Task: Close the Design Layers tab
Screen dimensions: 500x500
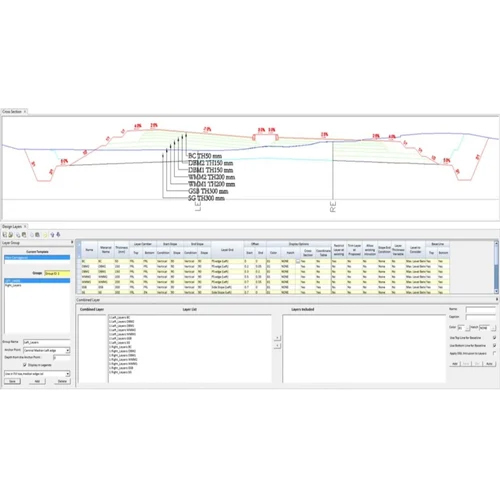Action: point(25,227)
